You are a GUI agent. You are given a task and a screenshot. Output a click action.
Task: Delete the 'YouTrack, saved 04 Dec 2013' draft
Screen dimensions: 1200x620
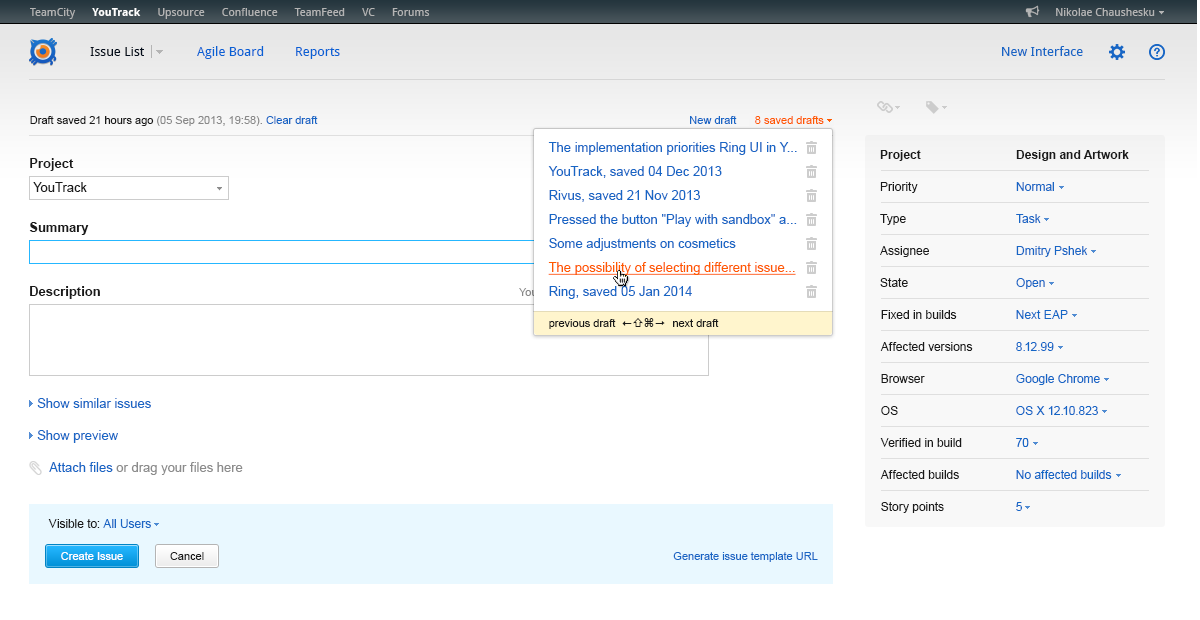(x=812, y=172)
